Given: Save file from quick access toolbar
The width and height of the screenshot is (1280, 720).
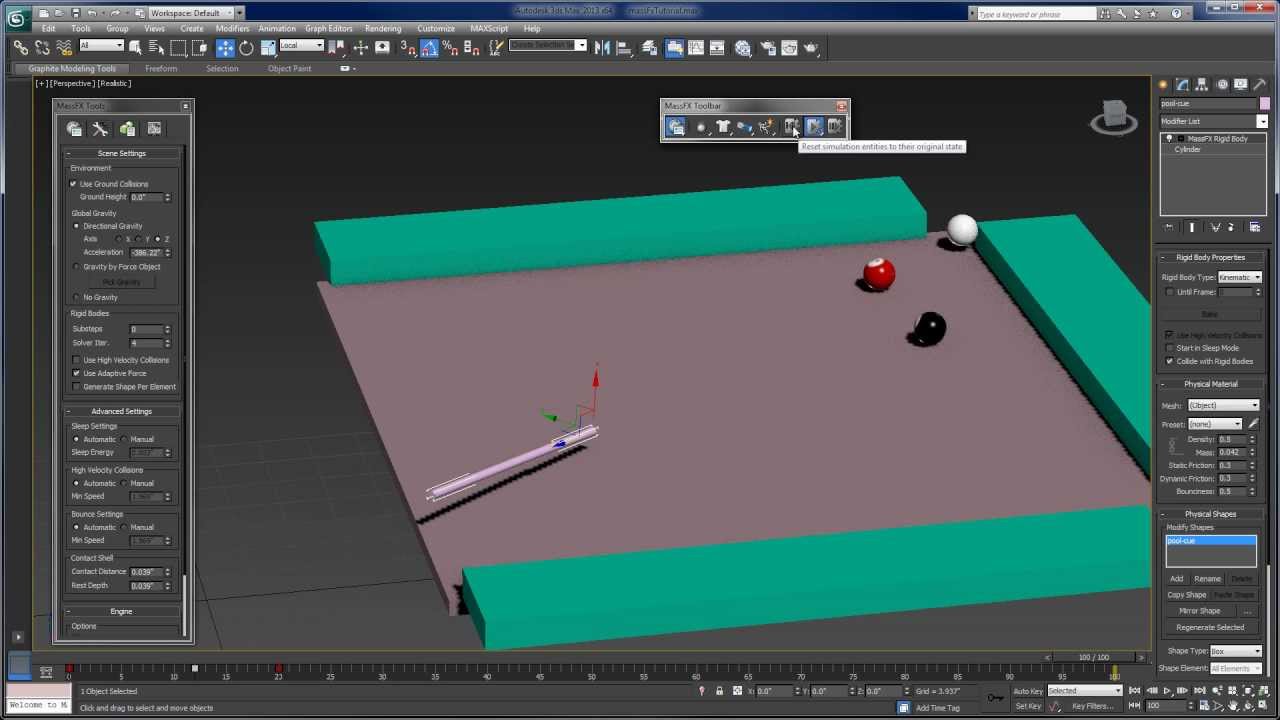Looking at the screenshot, I should pos(76,13).
